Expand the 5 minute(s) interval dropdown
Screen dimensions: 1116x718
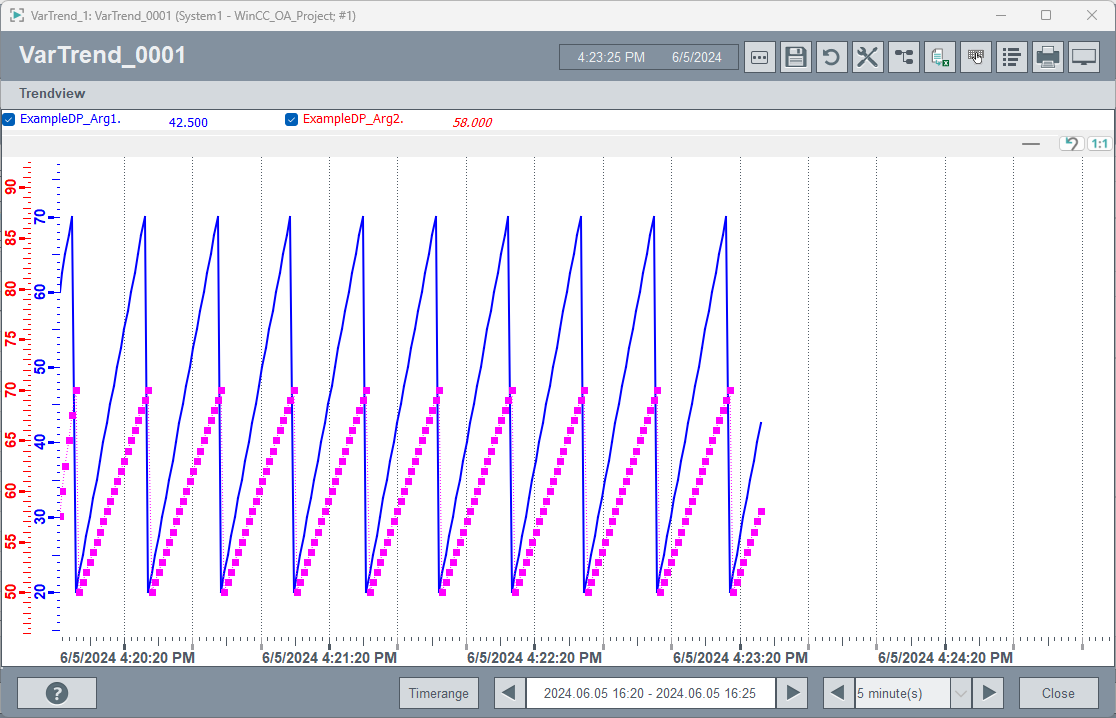tap(960, 693)
